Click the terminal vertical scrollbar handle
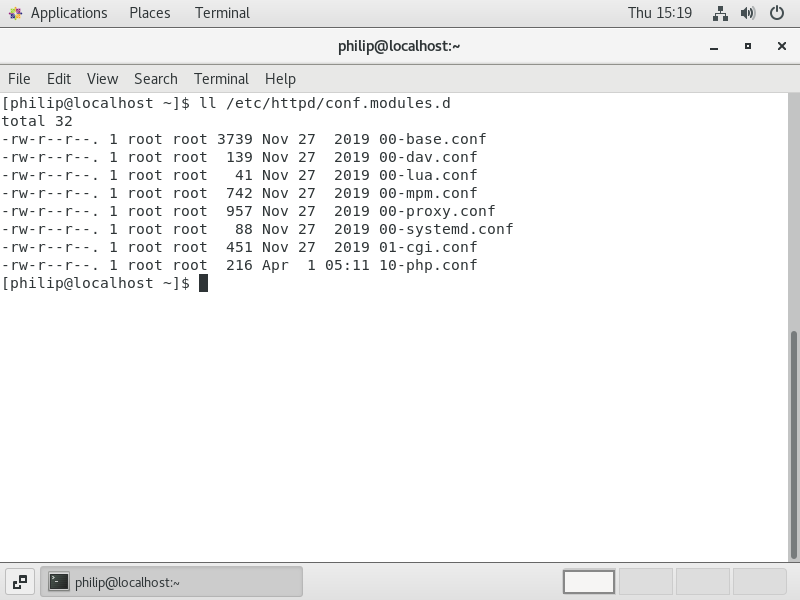 click(793, 444)
